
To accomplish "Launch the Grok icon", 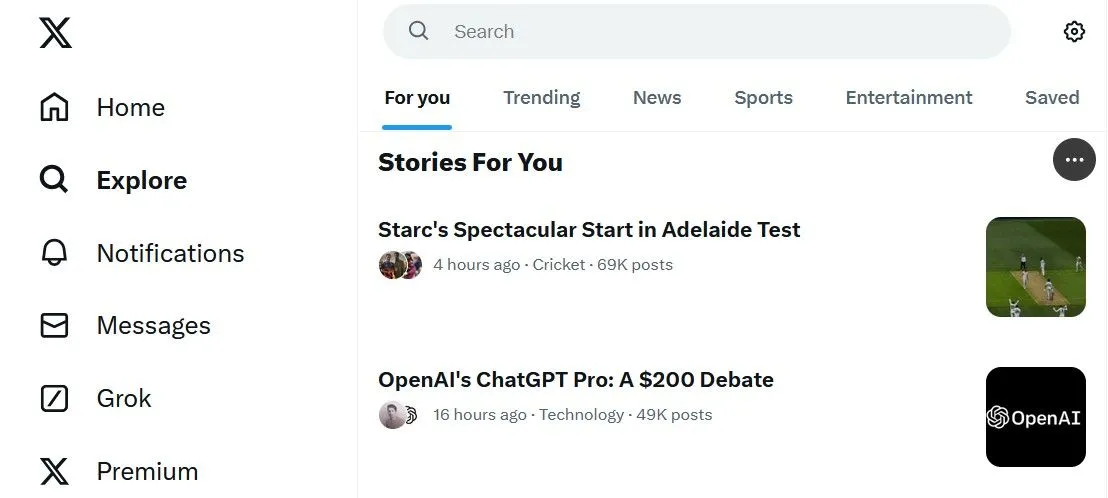I will 54,398.
